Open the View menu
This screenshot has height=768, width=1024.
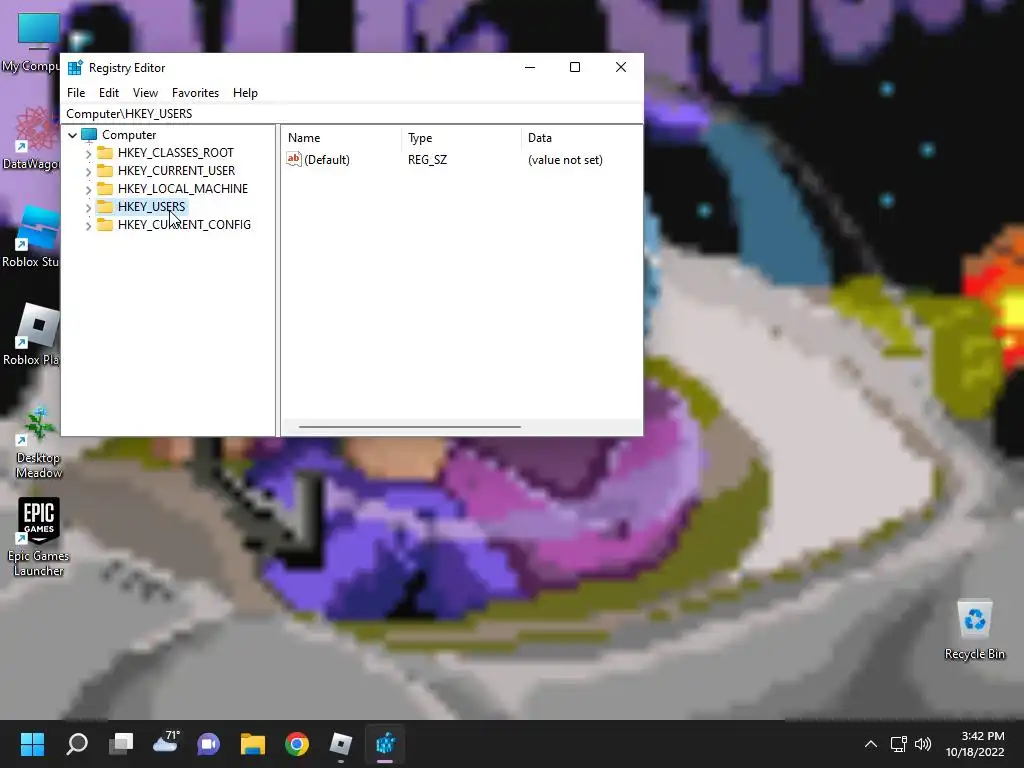tap(145, 93)
